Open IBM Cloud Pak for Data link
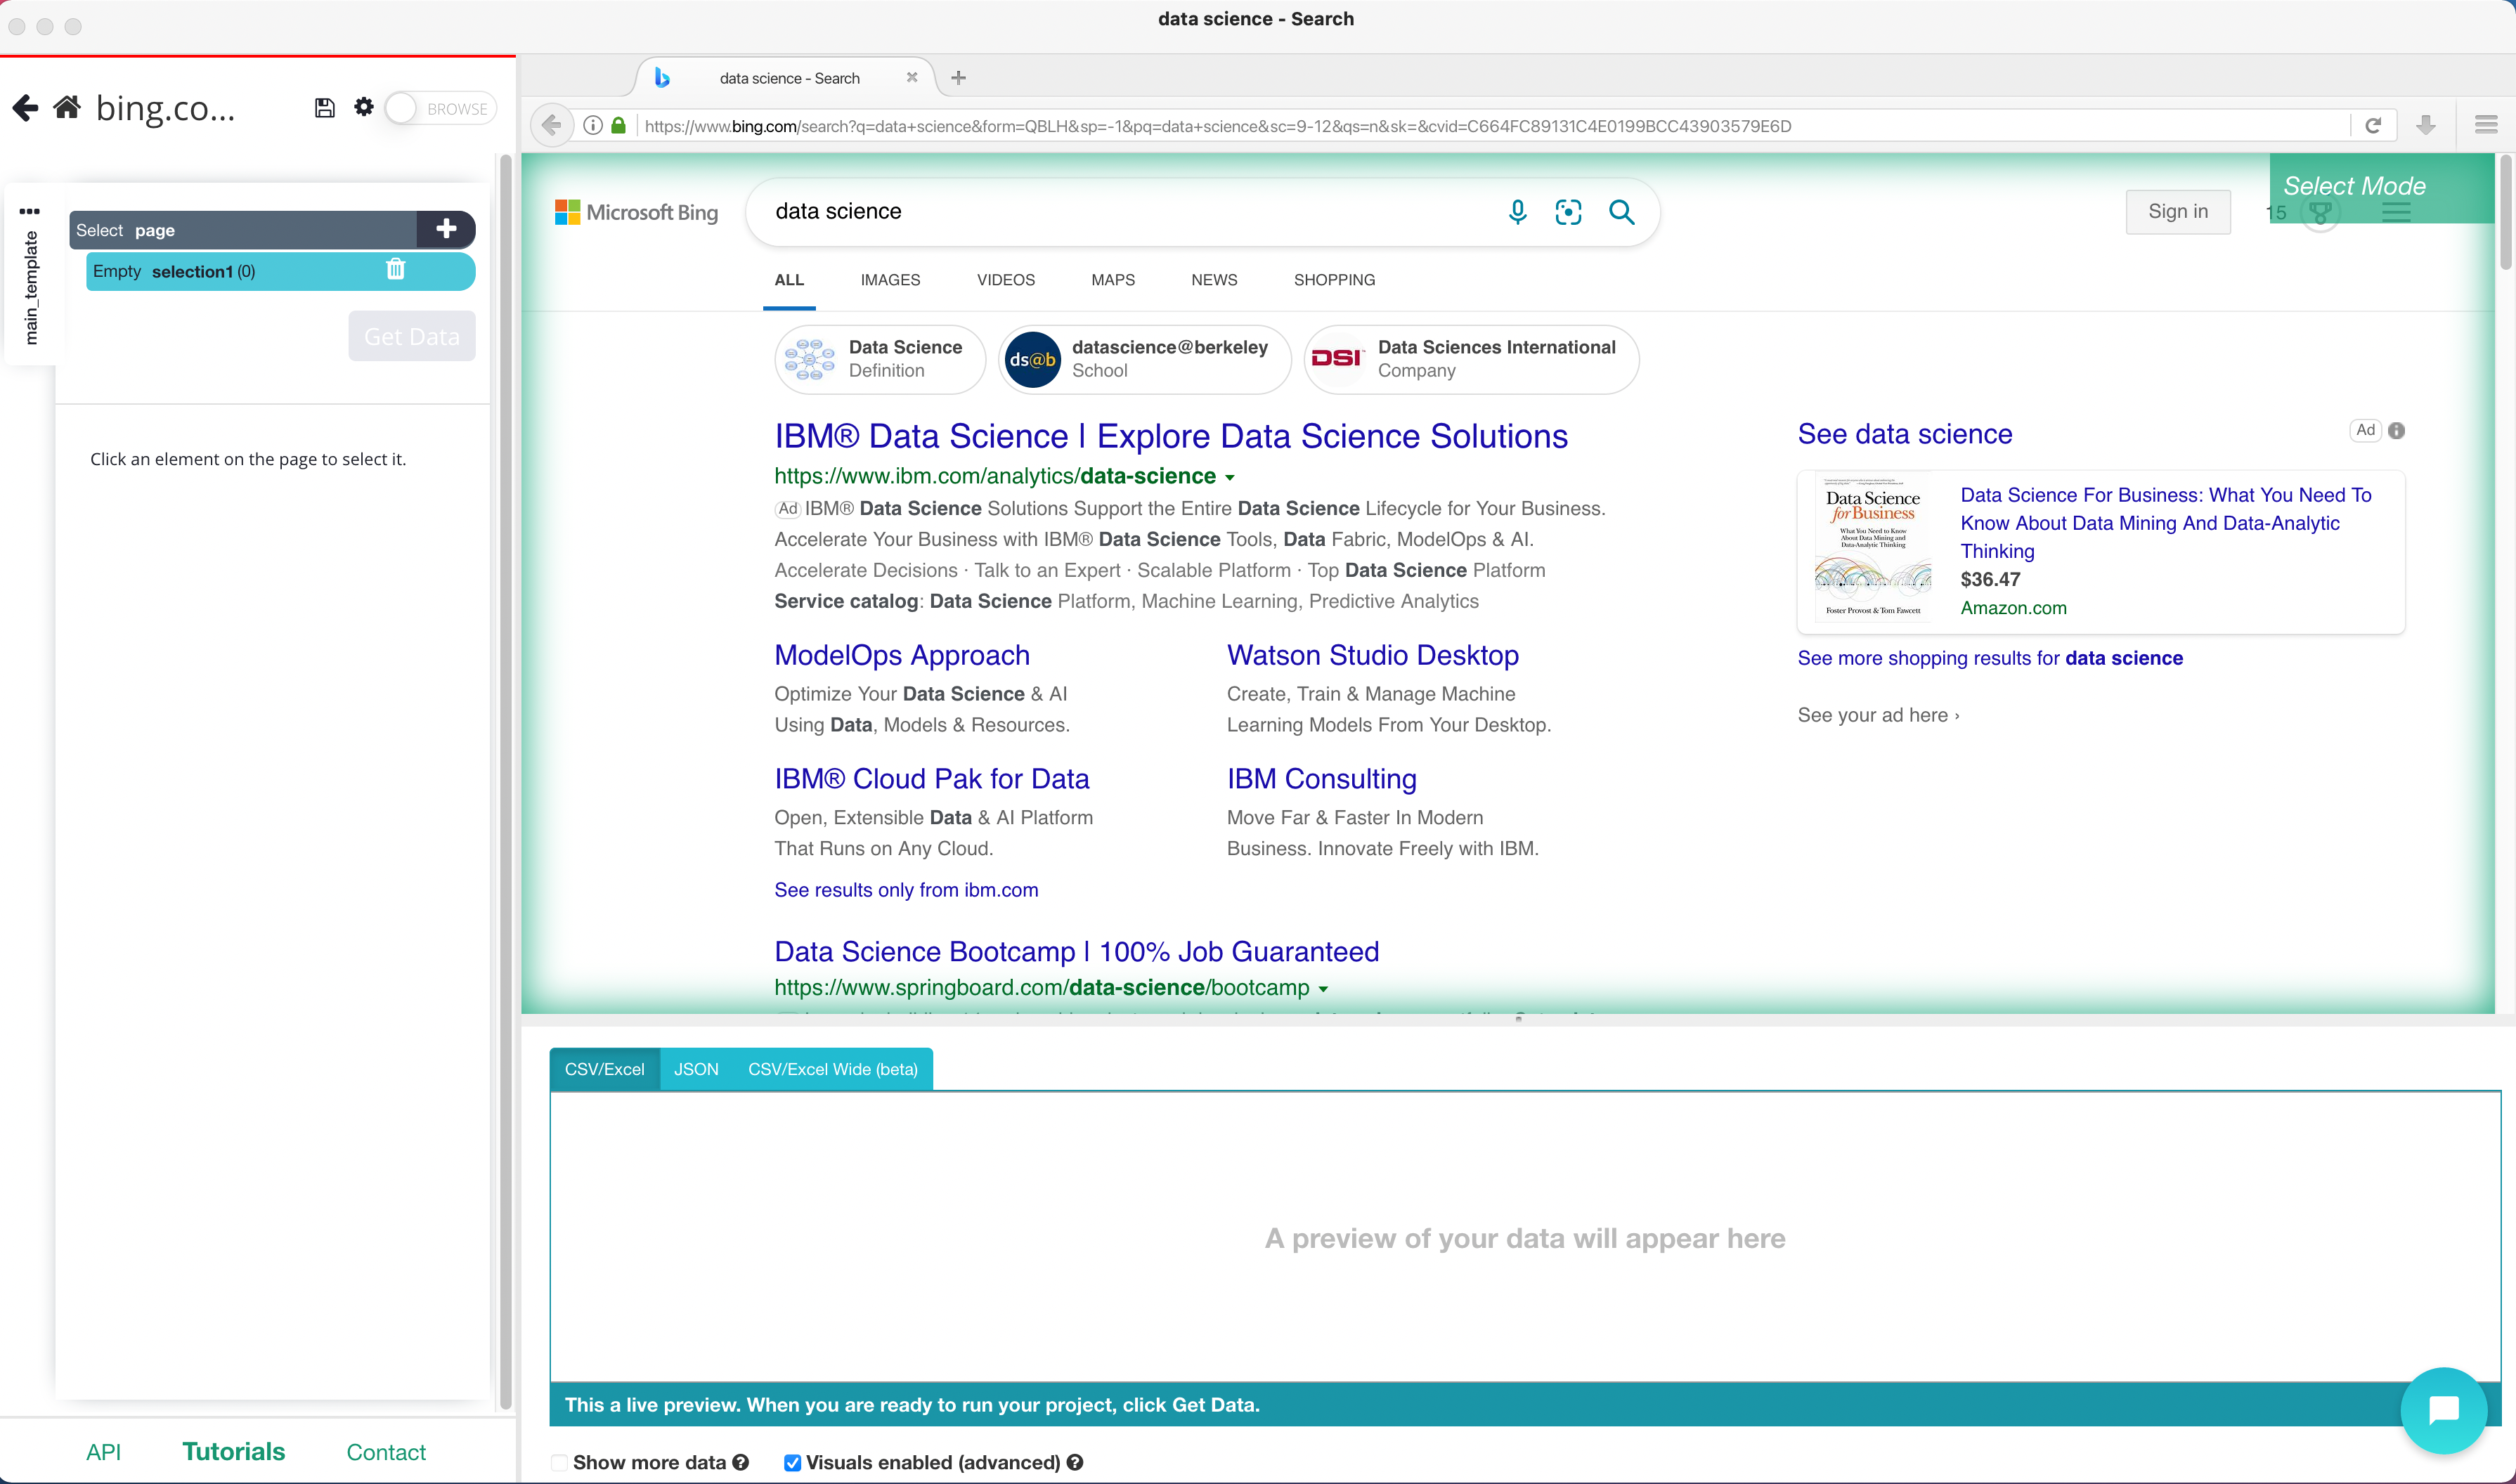This screenshot has height=1484, width=2516. tap(932, 779)
